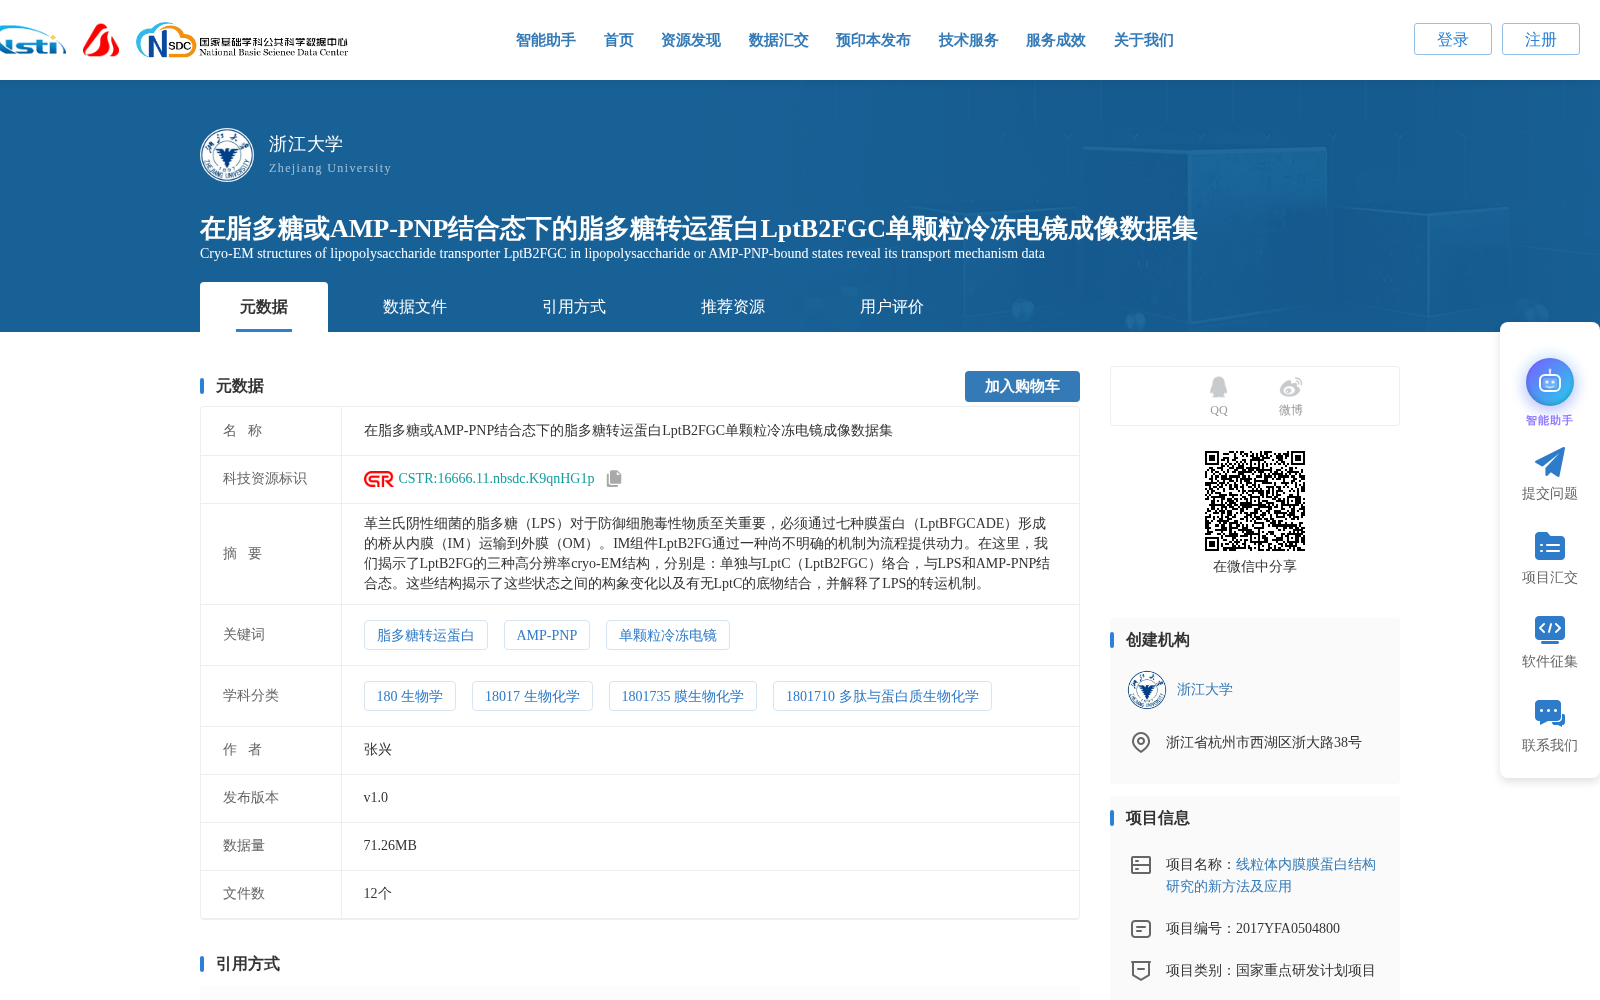Go to 首页 in navigation
Viewport: 1600px width, 1000px height.
tap(619, 40)
